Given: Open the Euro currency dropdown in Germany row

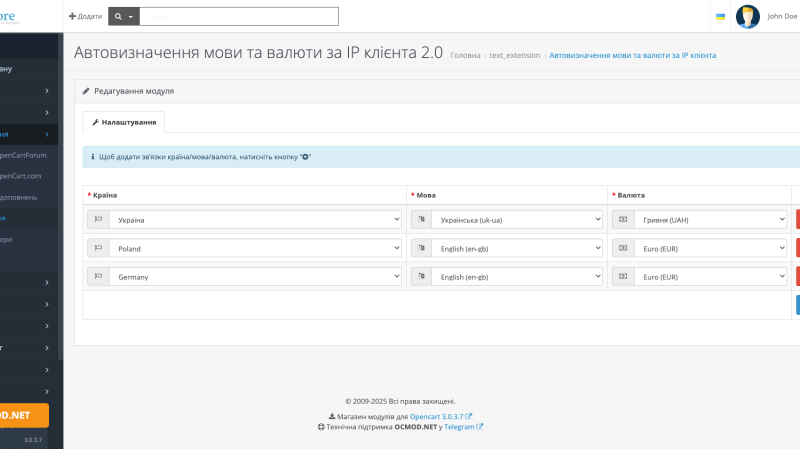Looking at the screenshot, I should [710, 277].
